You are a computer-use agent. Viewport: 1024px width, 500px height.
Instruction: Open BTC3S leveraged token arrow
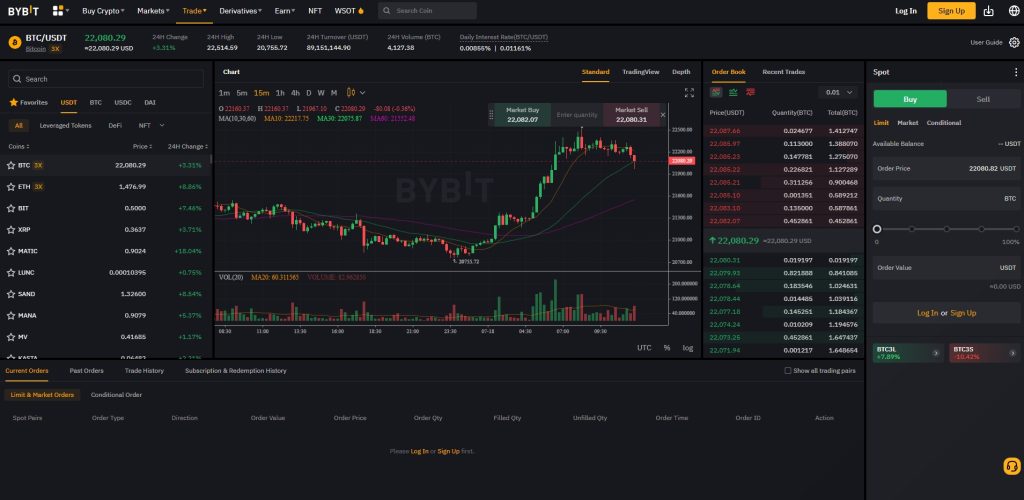pyautogui.click(x=1012, y=353)
